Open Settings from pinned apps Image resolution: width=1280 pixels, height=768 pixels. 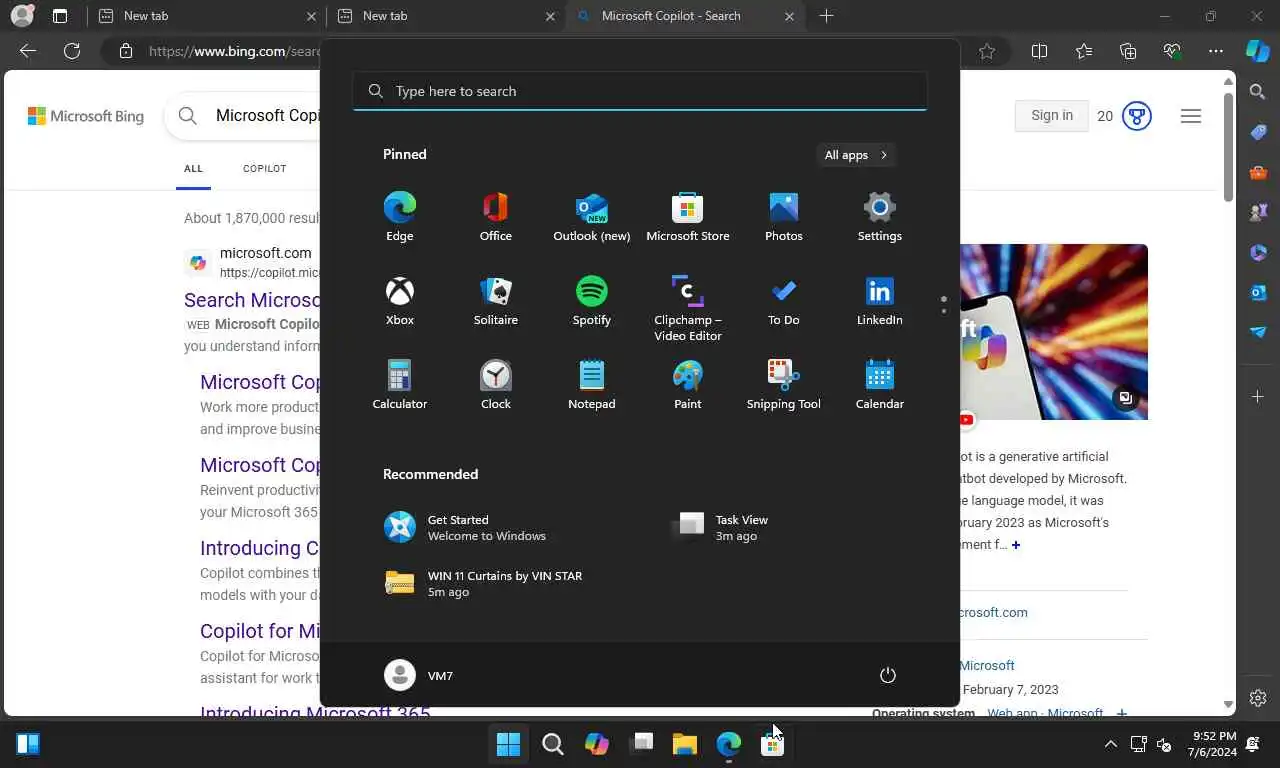tap(879, 217)
